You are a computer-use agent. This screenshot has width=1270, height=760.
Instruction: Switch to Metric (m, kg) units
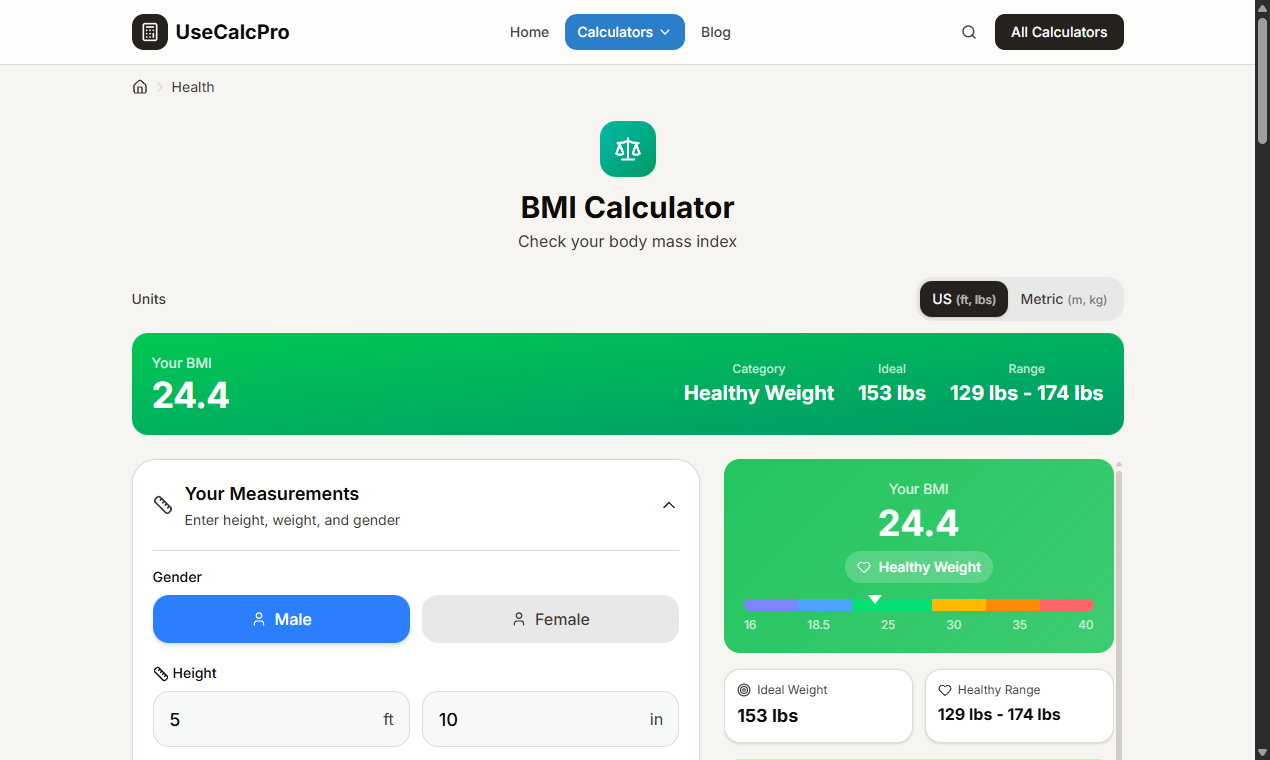1064,299
